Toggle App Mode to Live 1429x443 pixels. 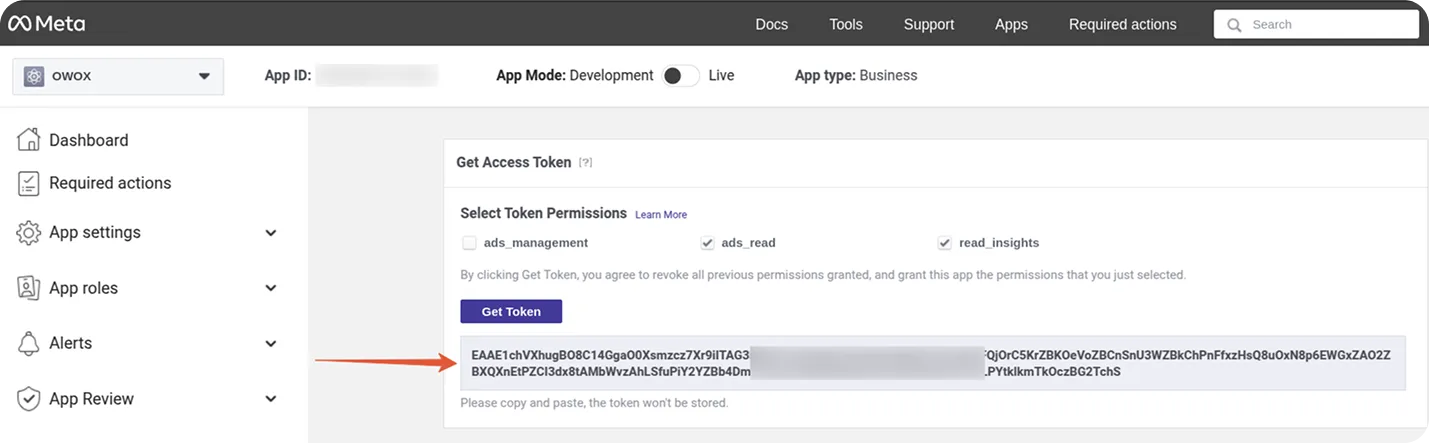[x=681, y=76]
